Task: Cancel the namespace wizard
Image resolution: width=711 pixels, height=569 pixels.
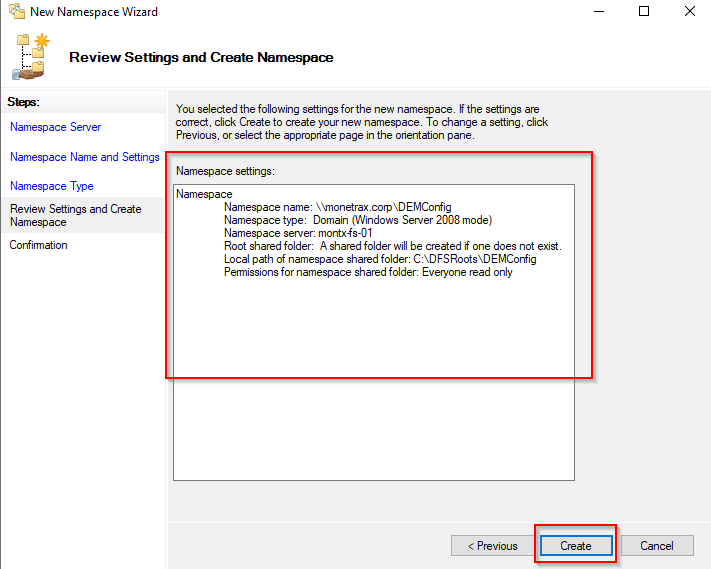Action: pos(657,546)
